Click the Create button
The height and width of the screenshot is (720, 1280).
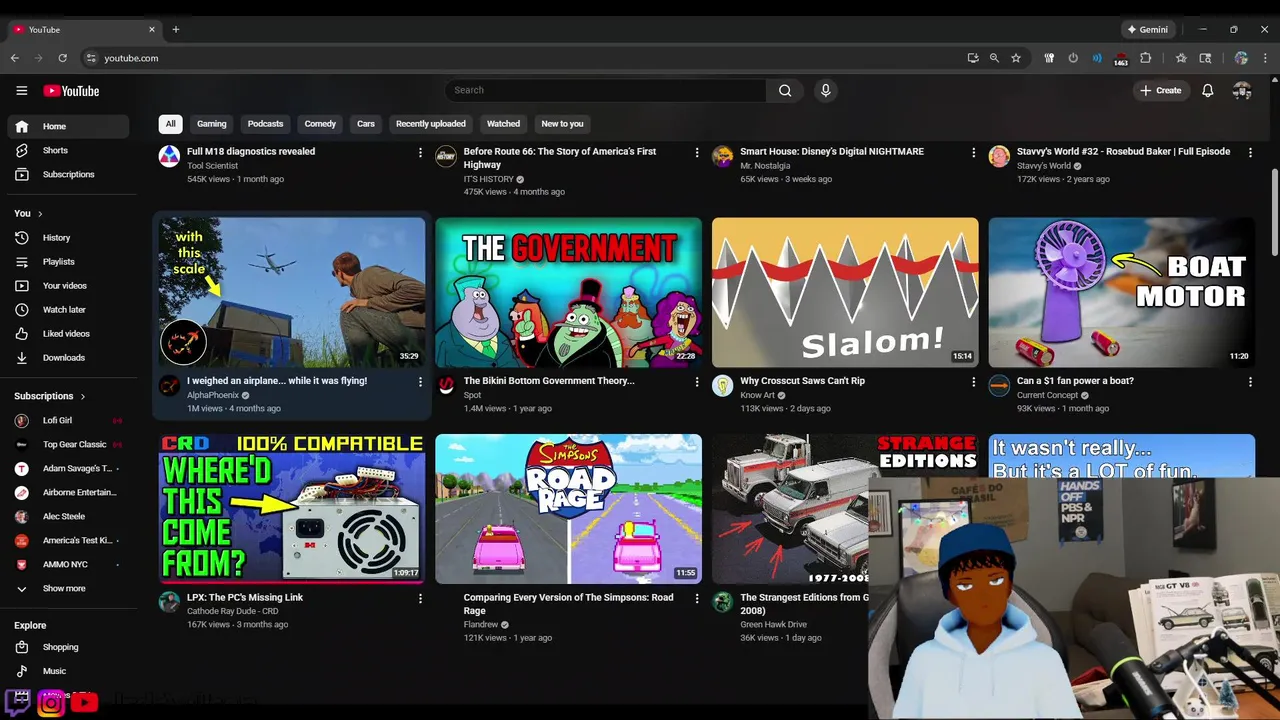click(1161, 91)
